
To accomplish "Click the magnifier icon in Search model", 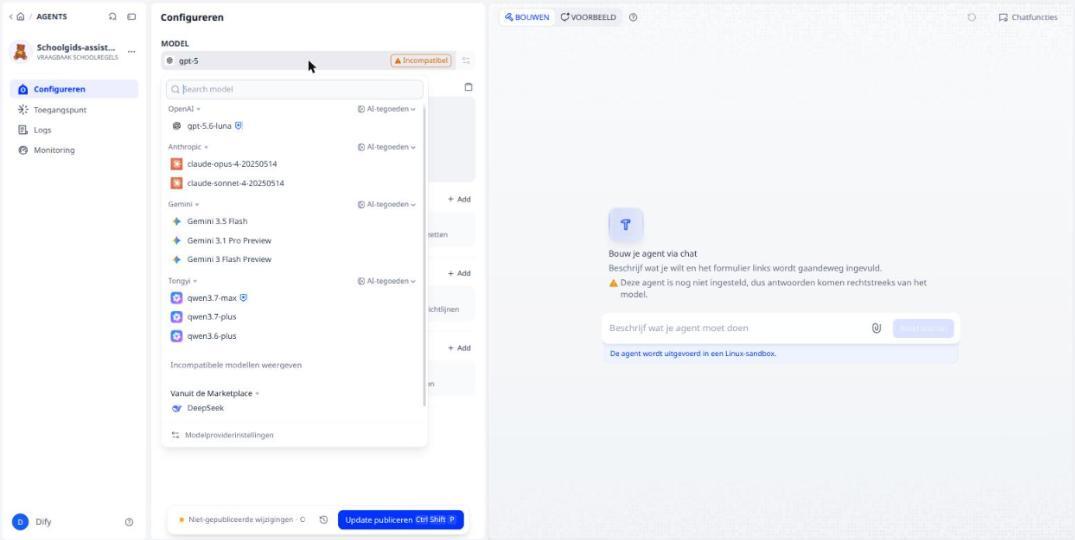I will pyautogui.click(x=176, y=89).
